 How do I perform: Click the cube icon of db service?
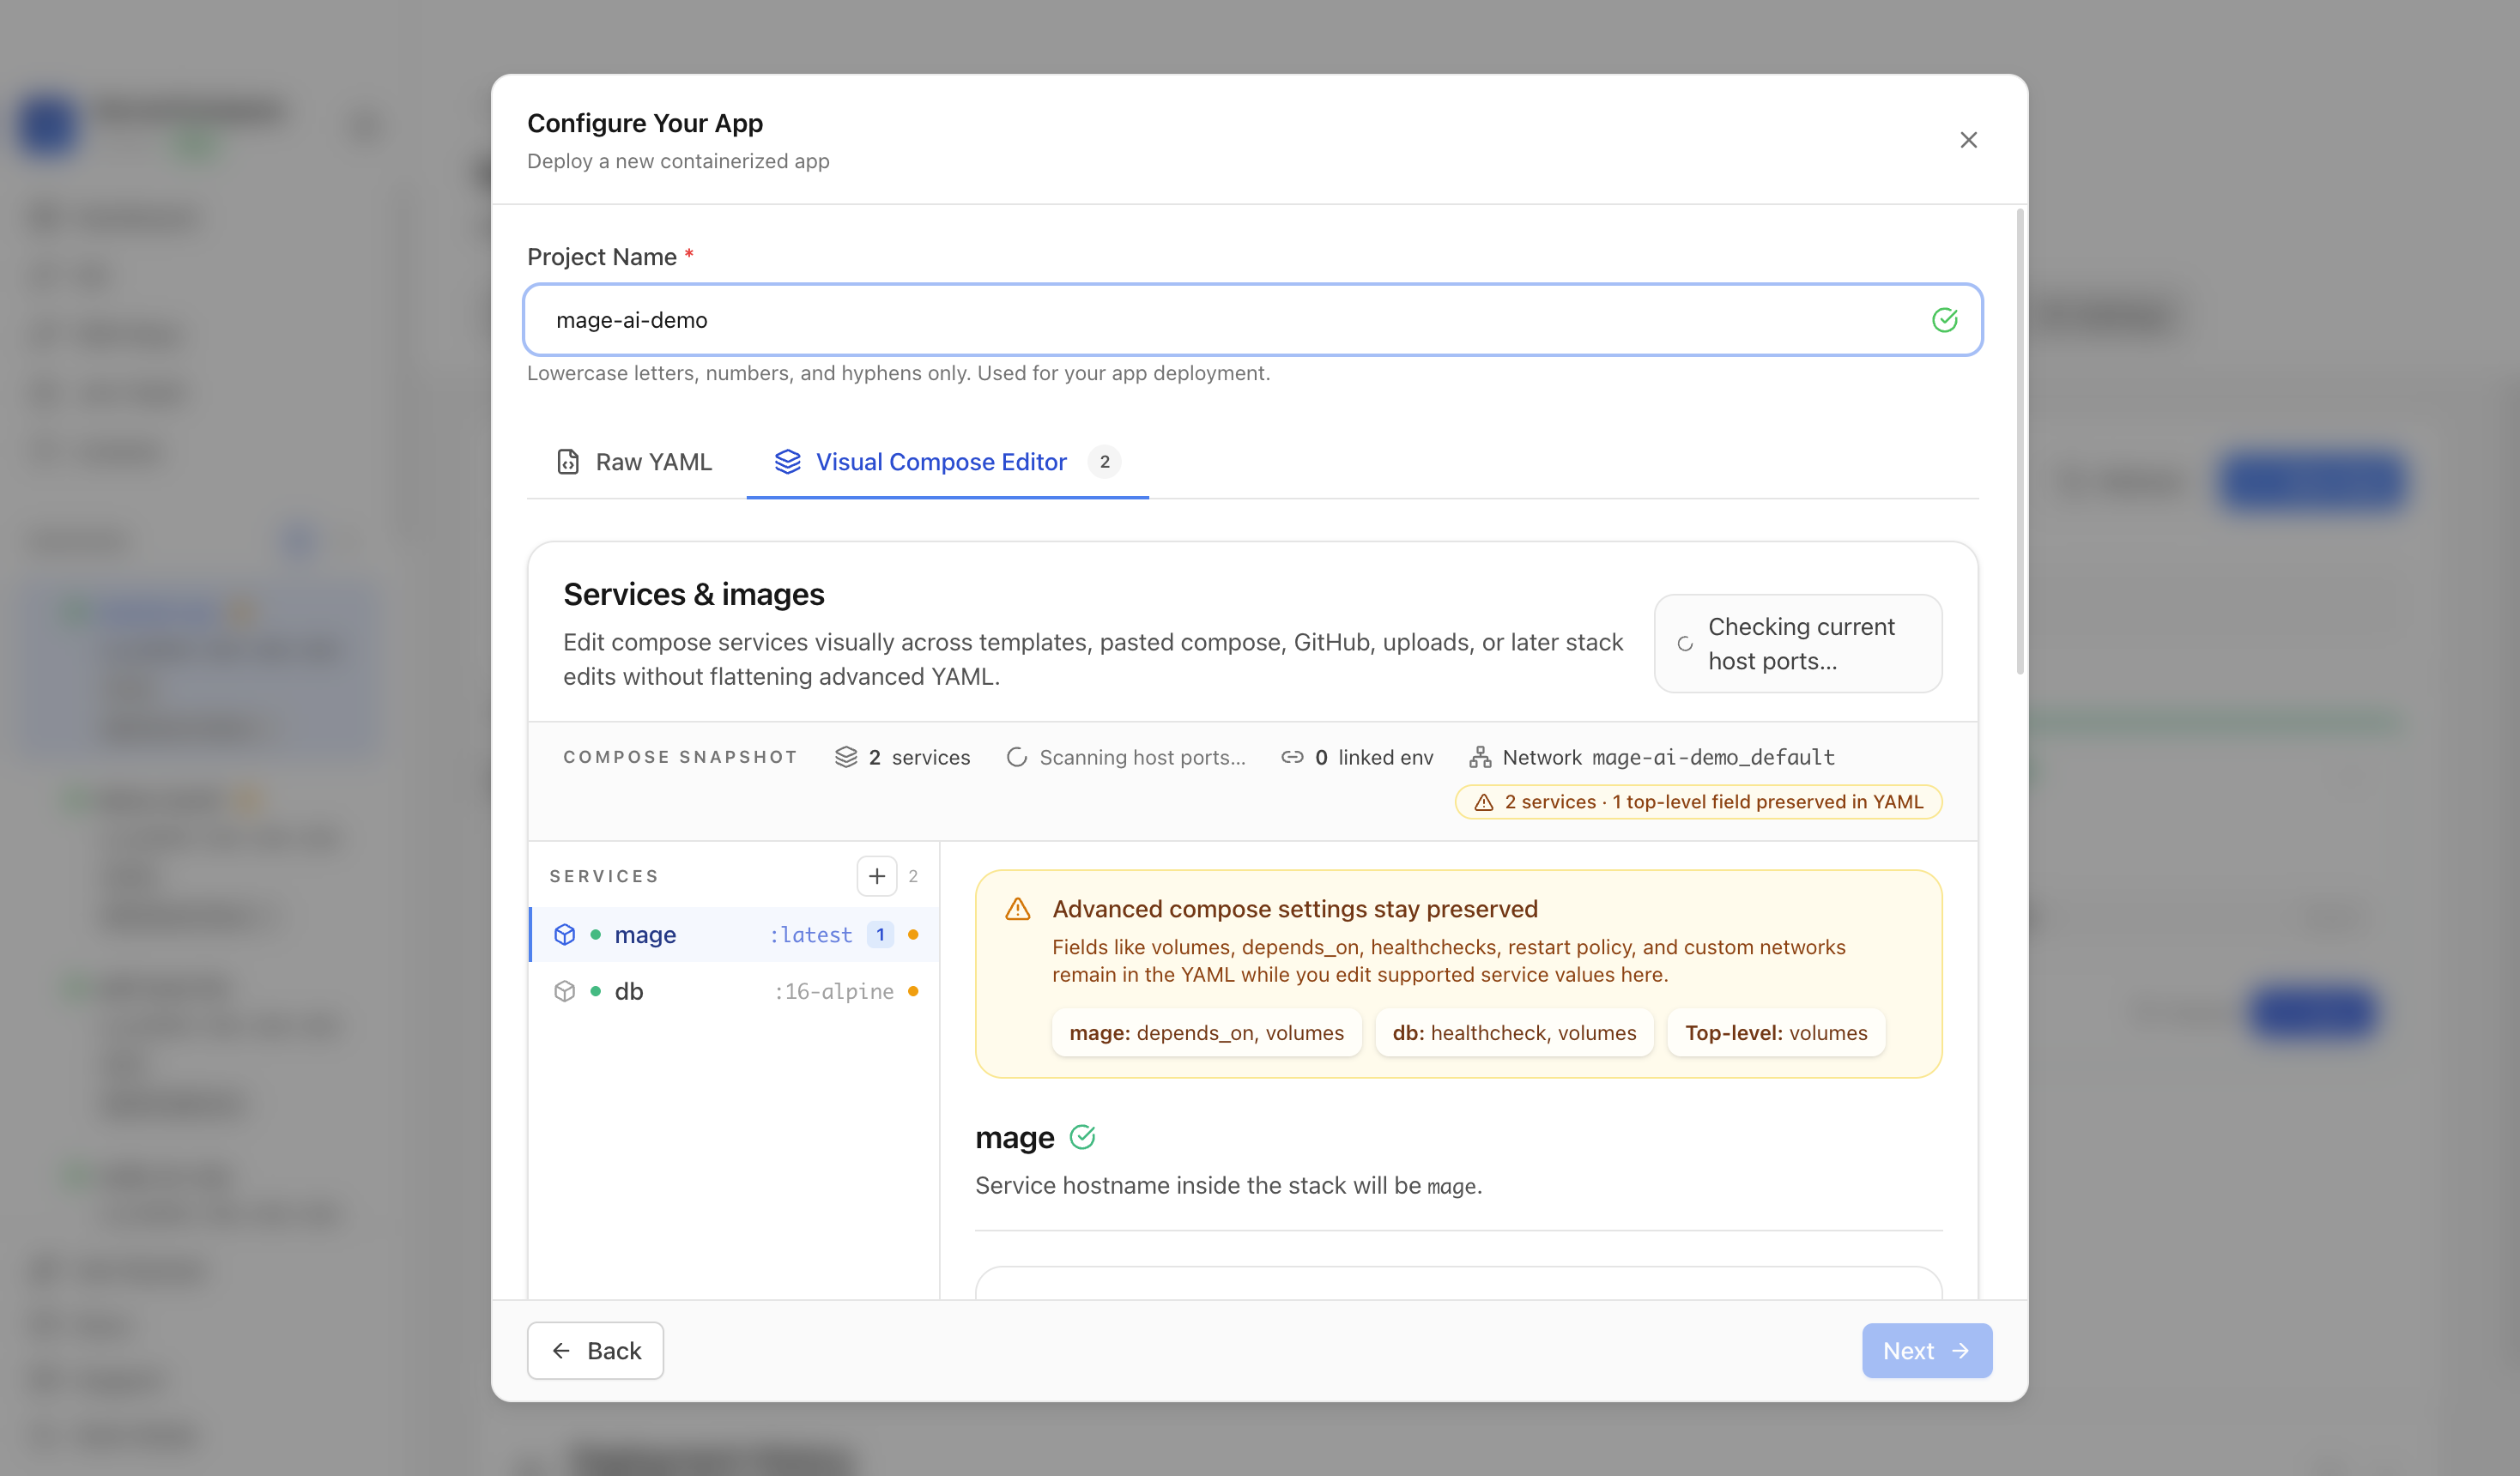[564, 992]
